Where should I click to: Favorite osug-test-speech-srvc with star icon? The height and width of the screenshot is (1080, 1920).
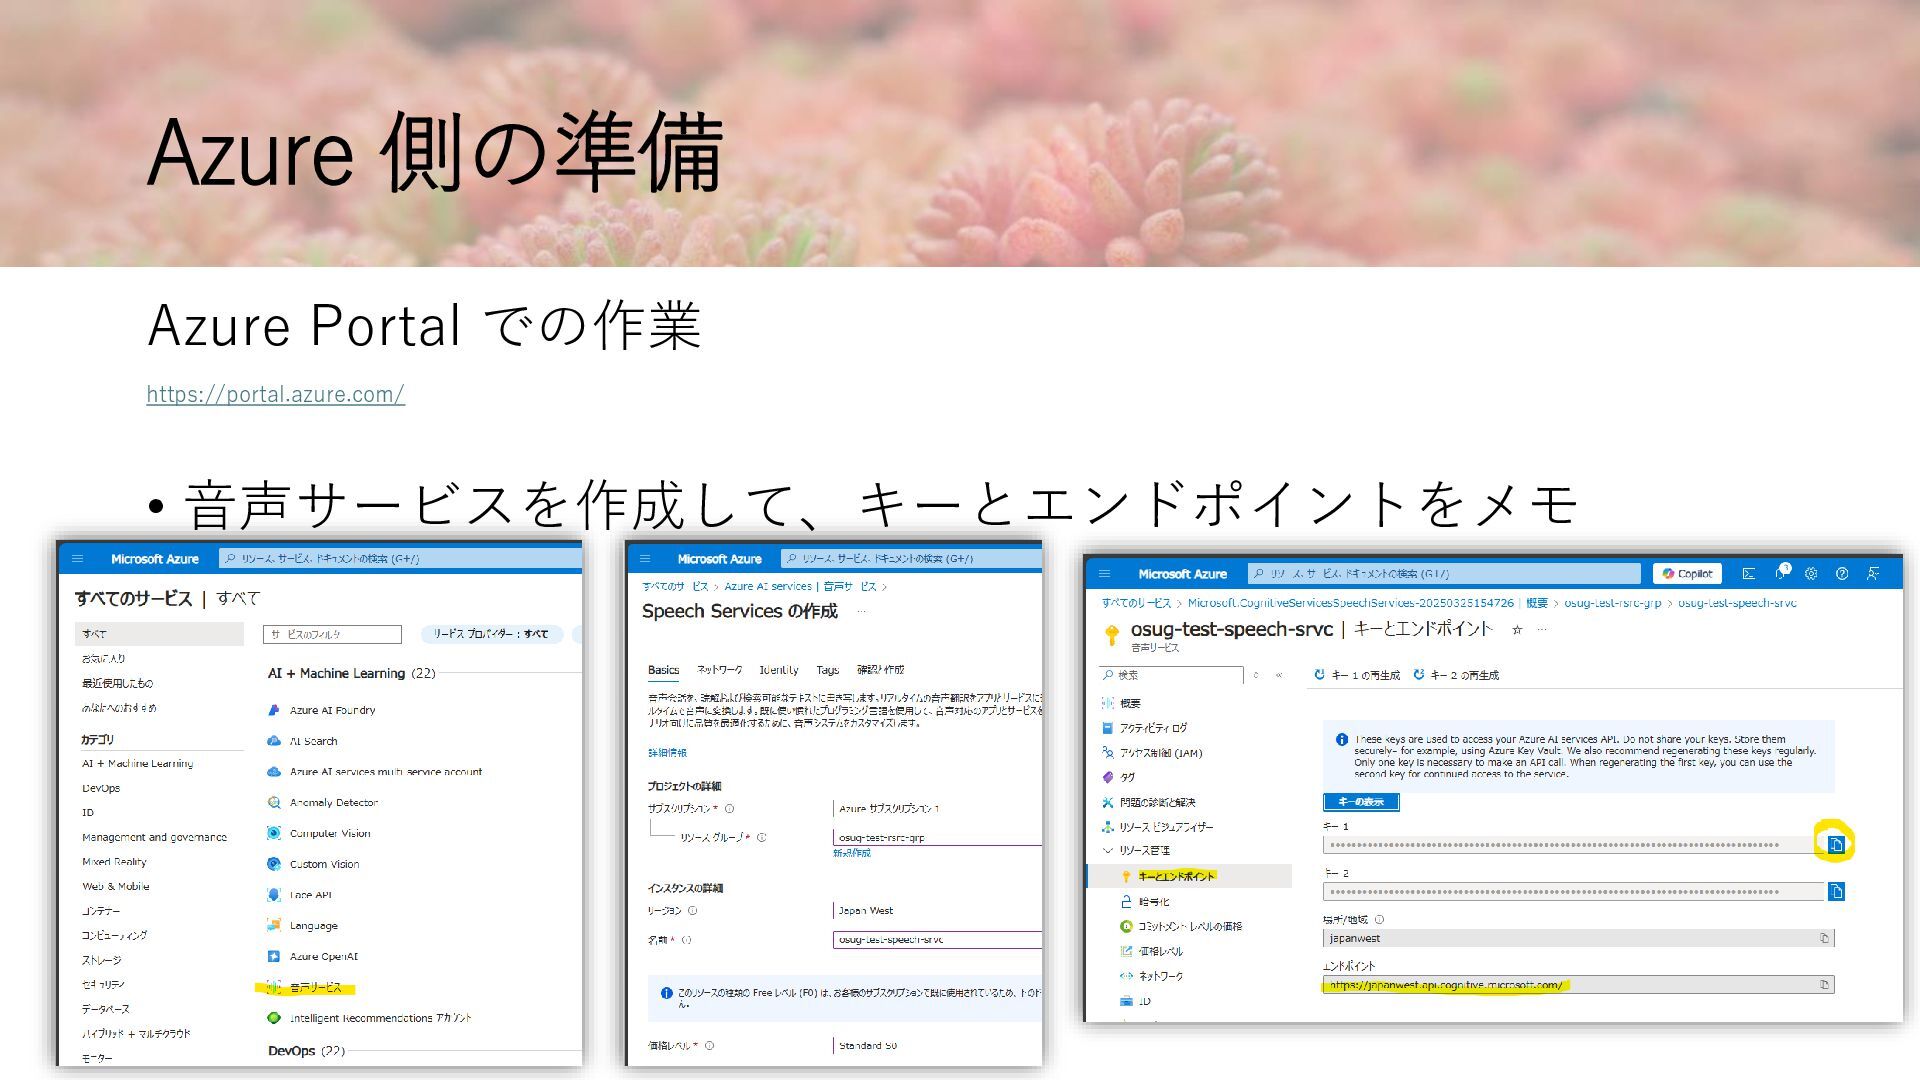click(x=1516, y=630)
